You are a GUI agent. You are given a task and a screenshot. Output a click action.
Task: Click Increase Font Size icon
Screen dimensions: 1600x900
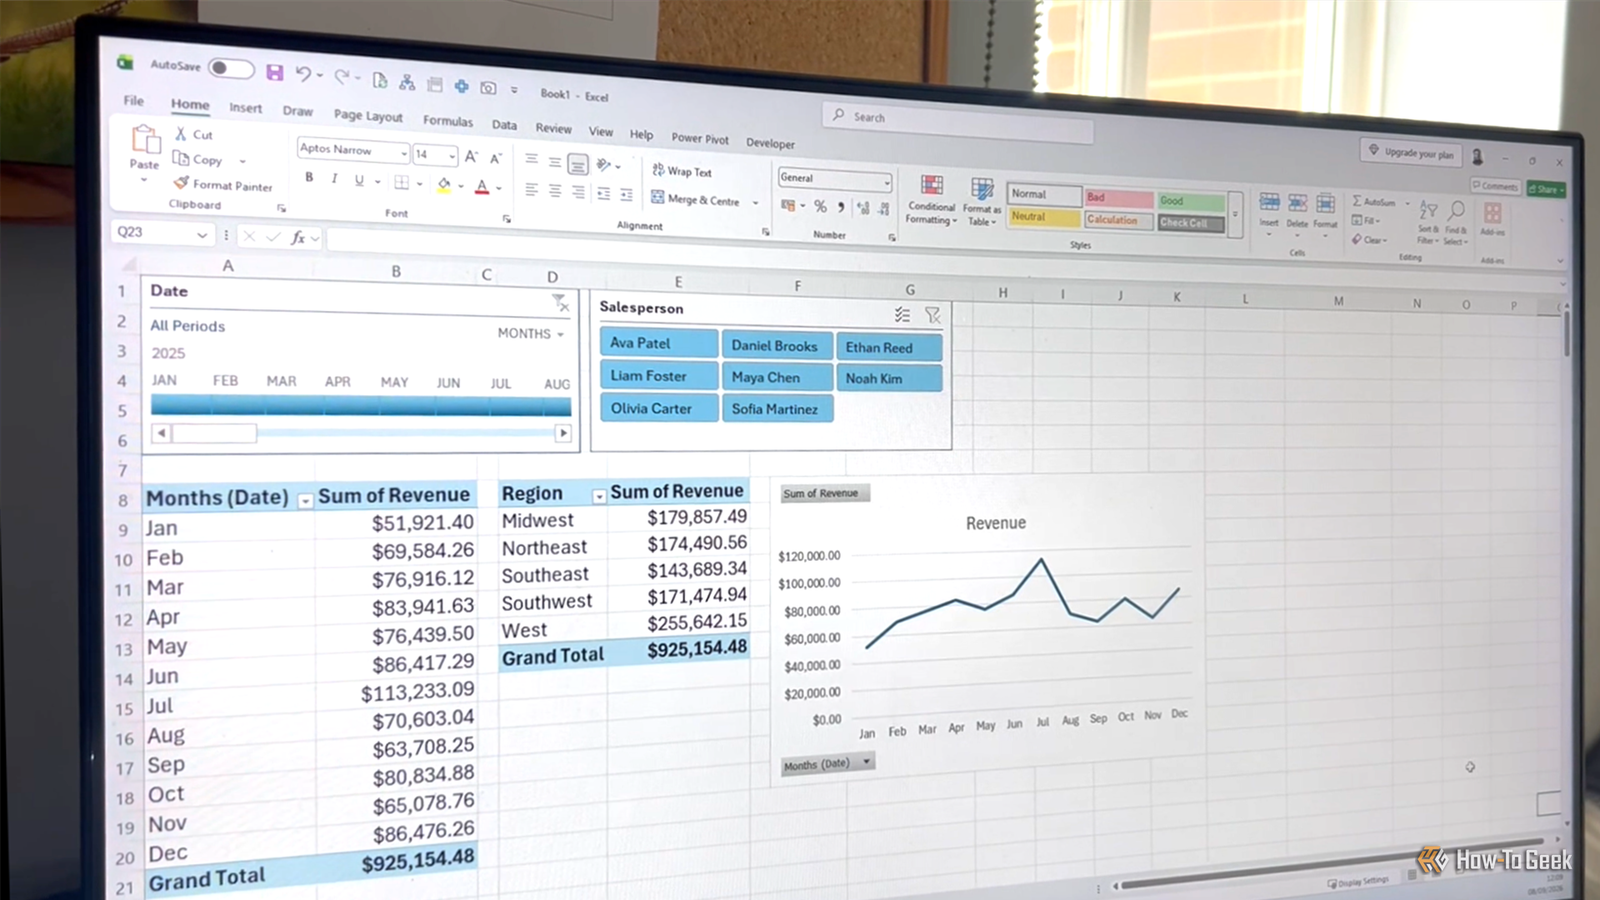(471, 156)
